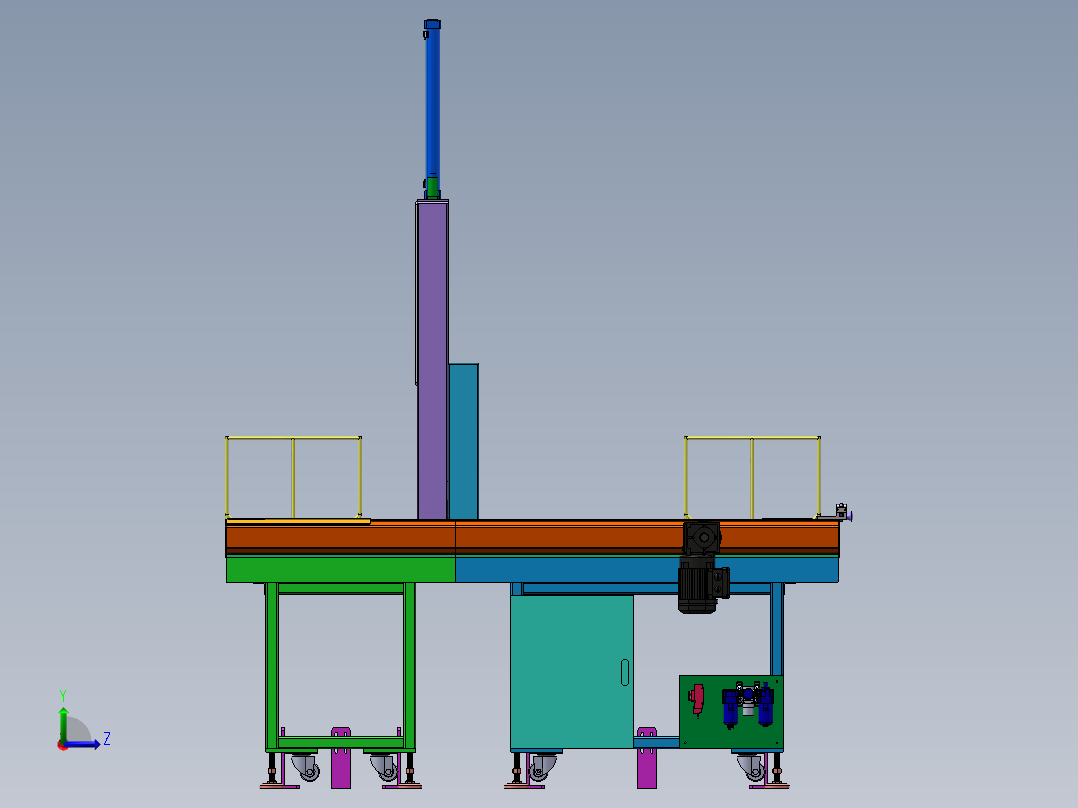
Task: Click the blue Z axis arrow of the triad
Action: [x=82, y=744]
